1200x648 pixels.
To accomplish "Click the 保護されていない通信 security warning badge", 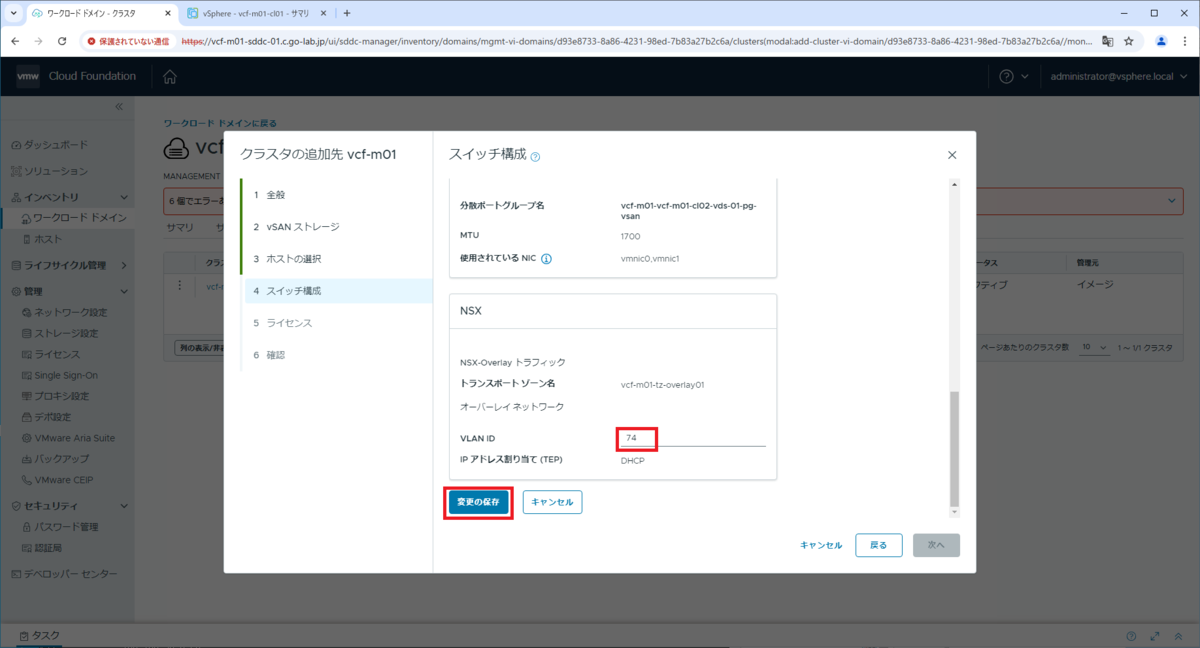I will [x=127, y=41].
